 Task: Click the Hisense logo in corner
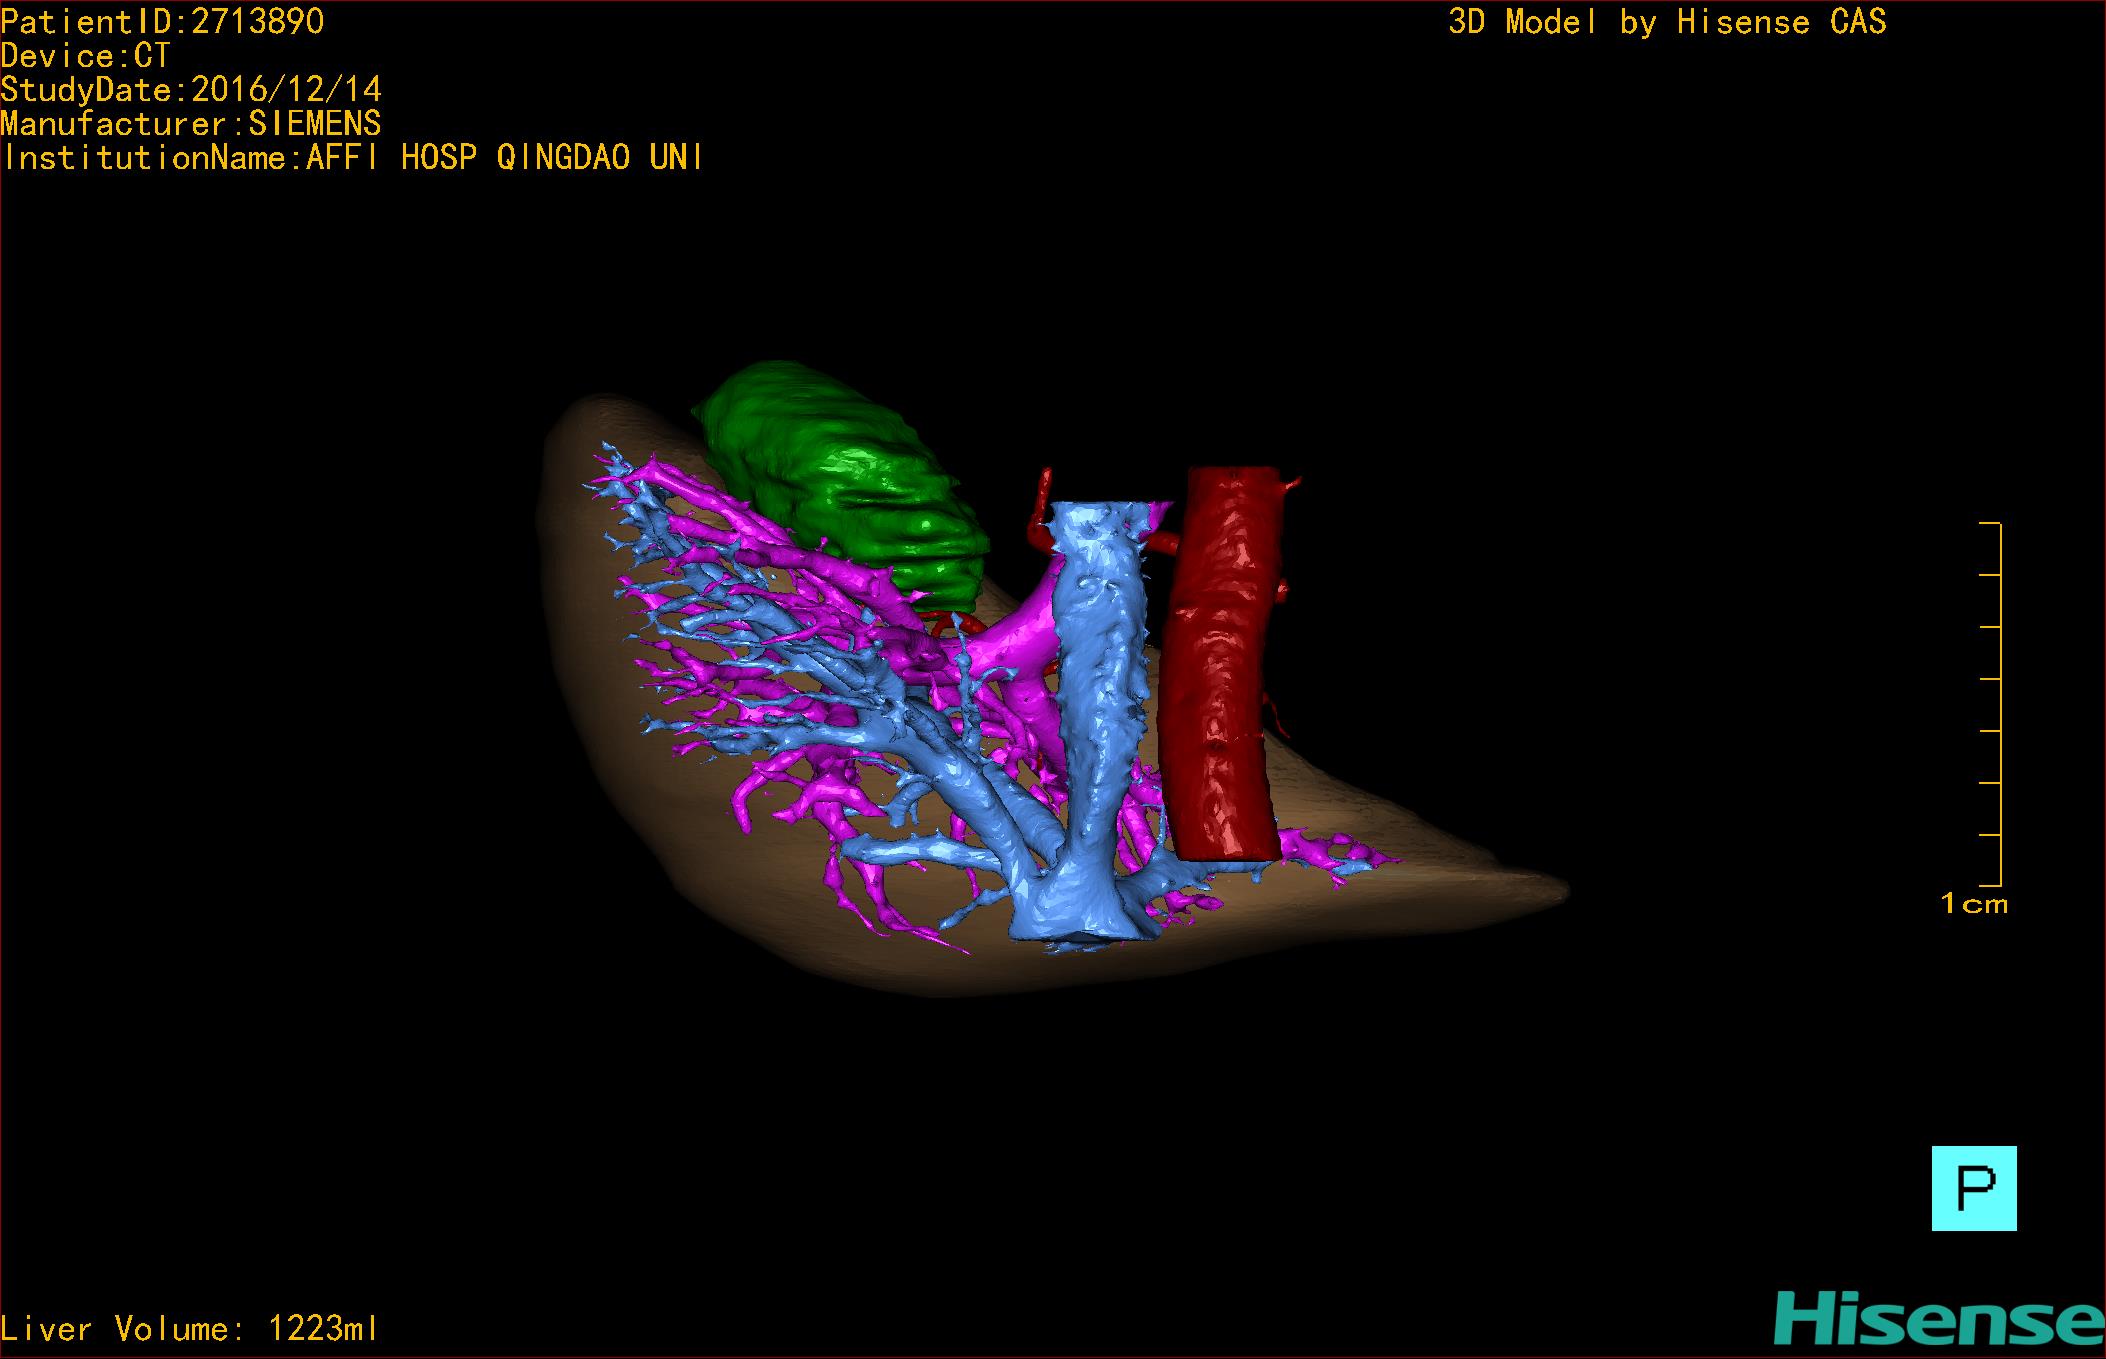point(1938,1318)
